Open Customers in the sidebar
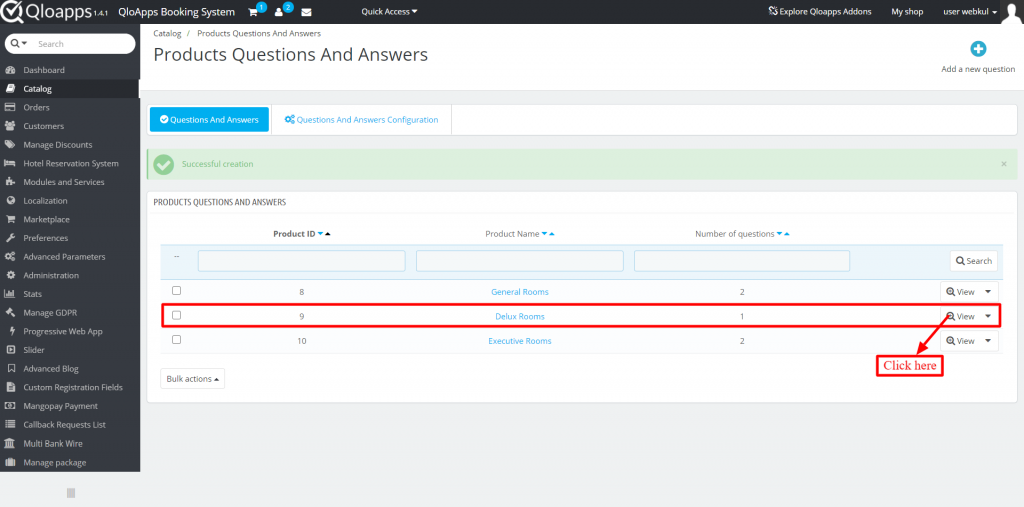 pyautogui.click(x=43, y=126)
